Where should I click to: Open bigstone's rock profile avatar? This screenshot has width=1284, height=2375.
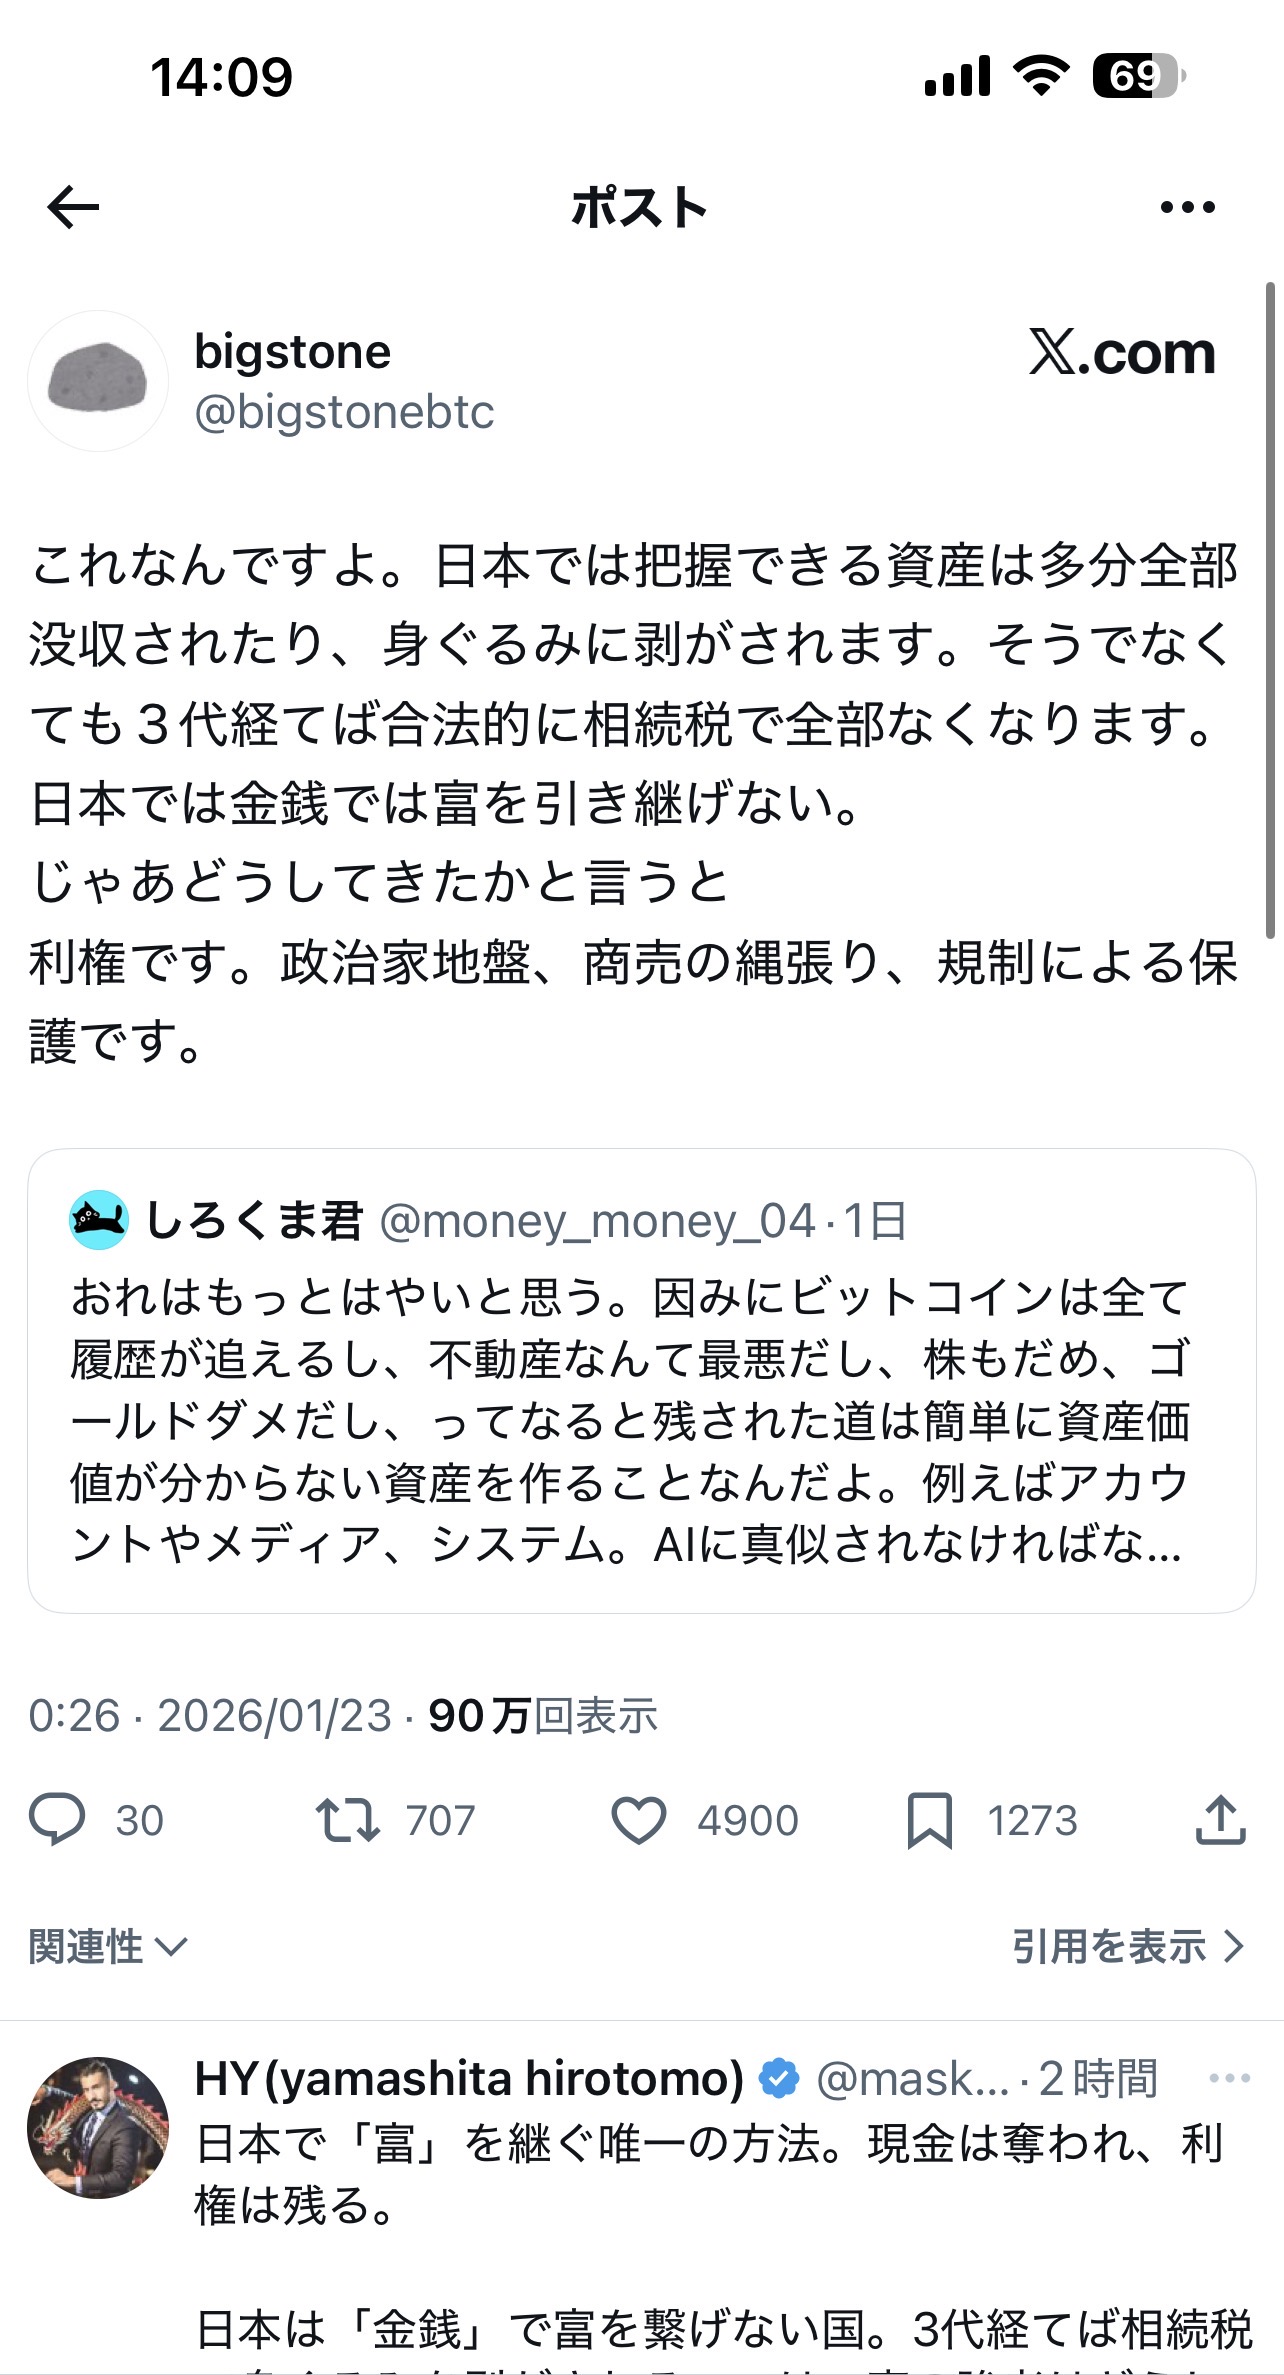click(98, 381)
